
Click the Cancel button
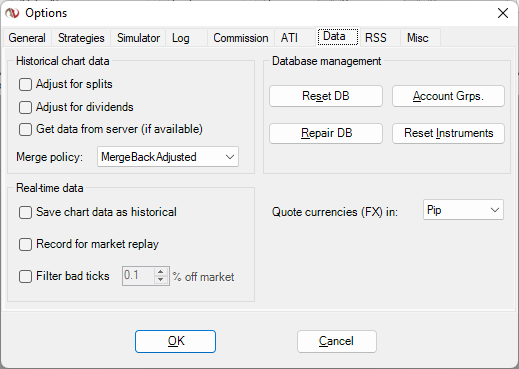[x=337, y=341]
